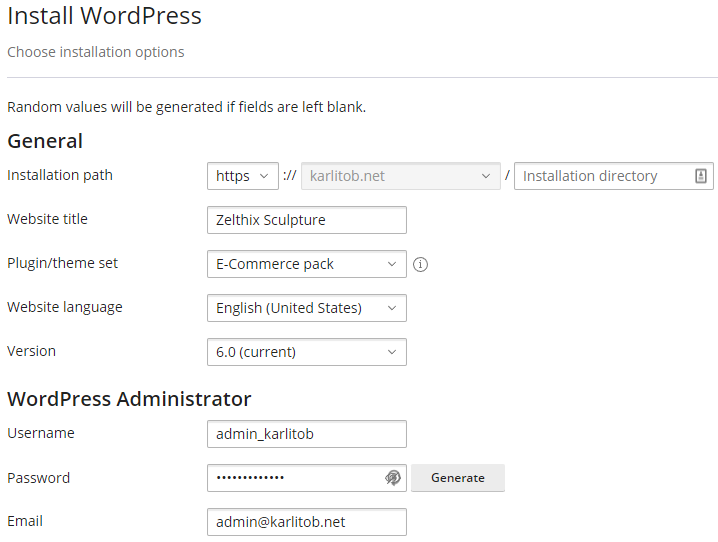This screenshot has width=718, height=542.
Task: Toggle password visibility eye icon
Action: click(392, 477)
